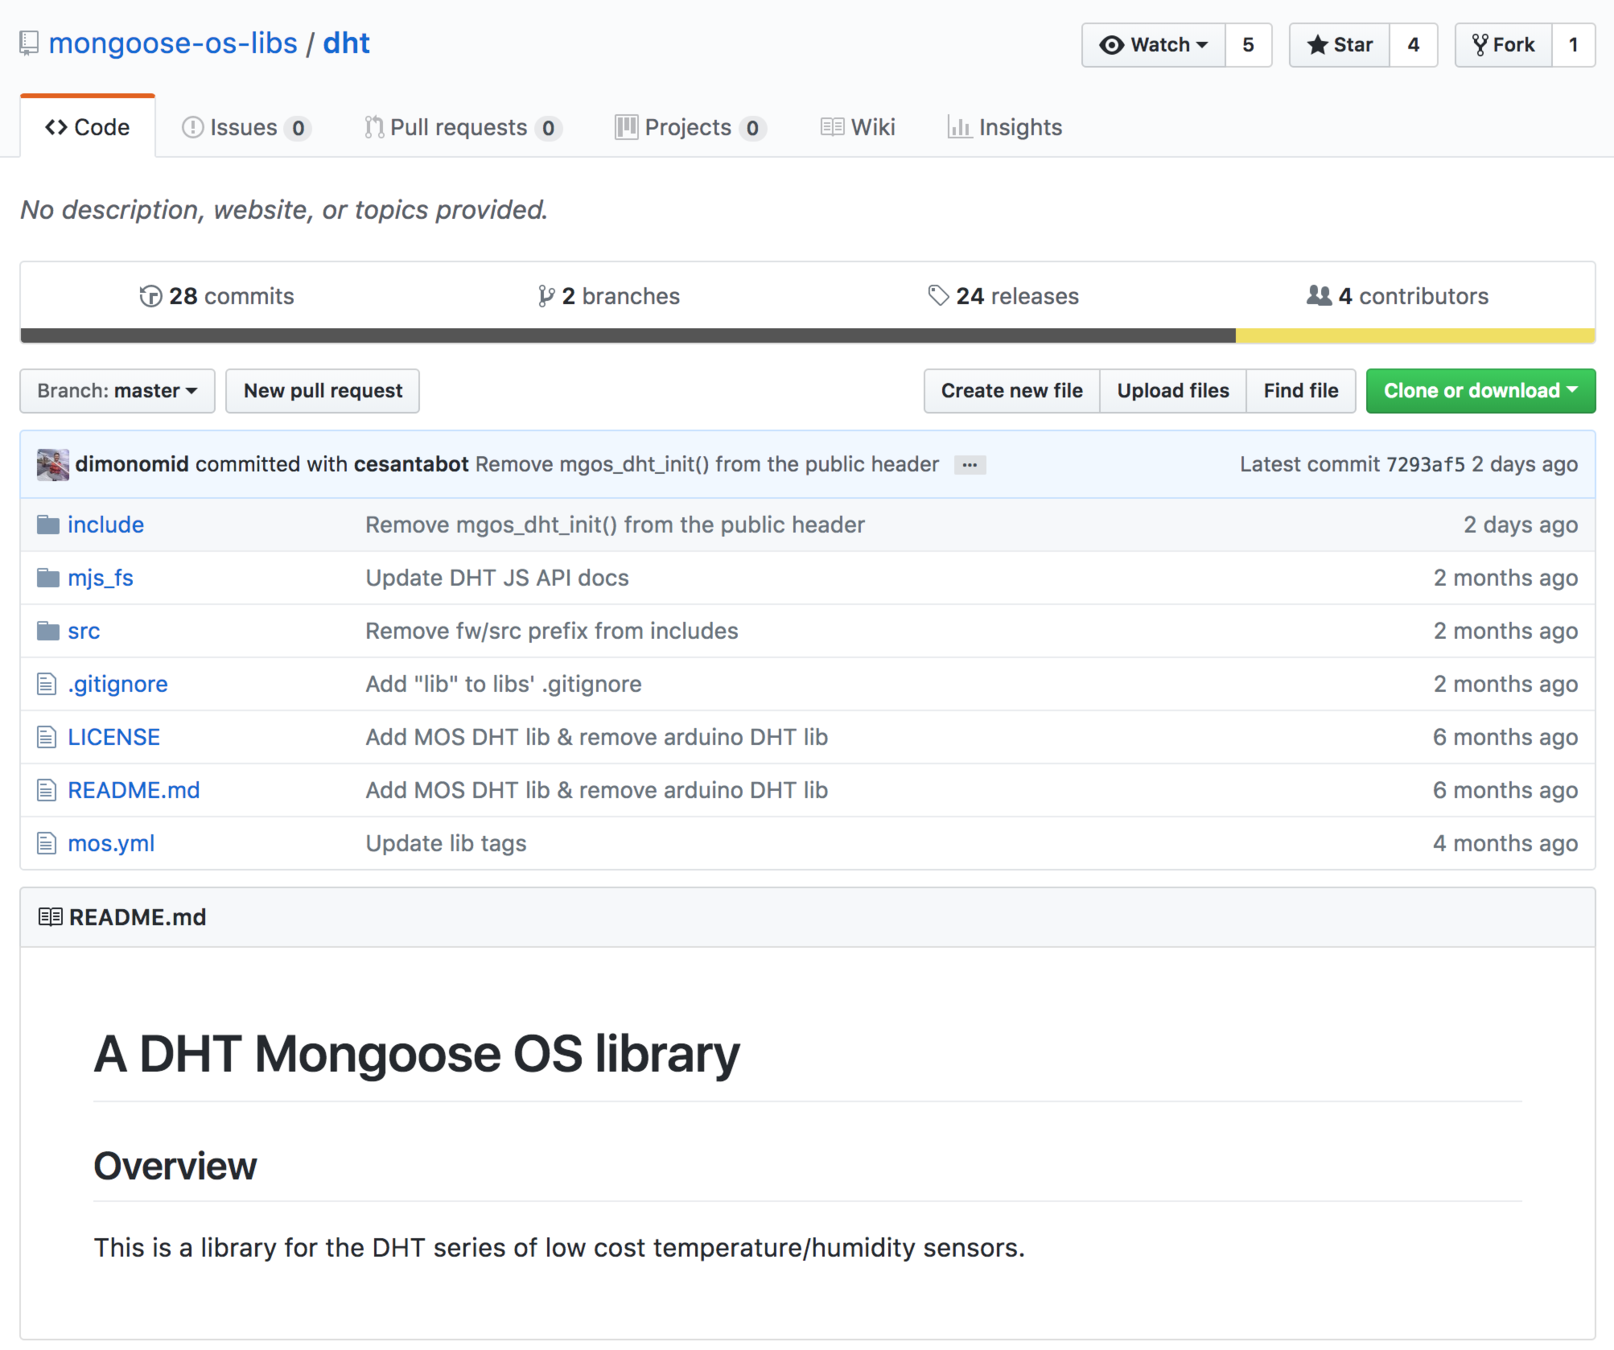Click the star icon in Star button
This screenshot has height=1350, width=1614.
pos(1317,45)
